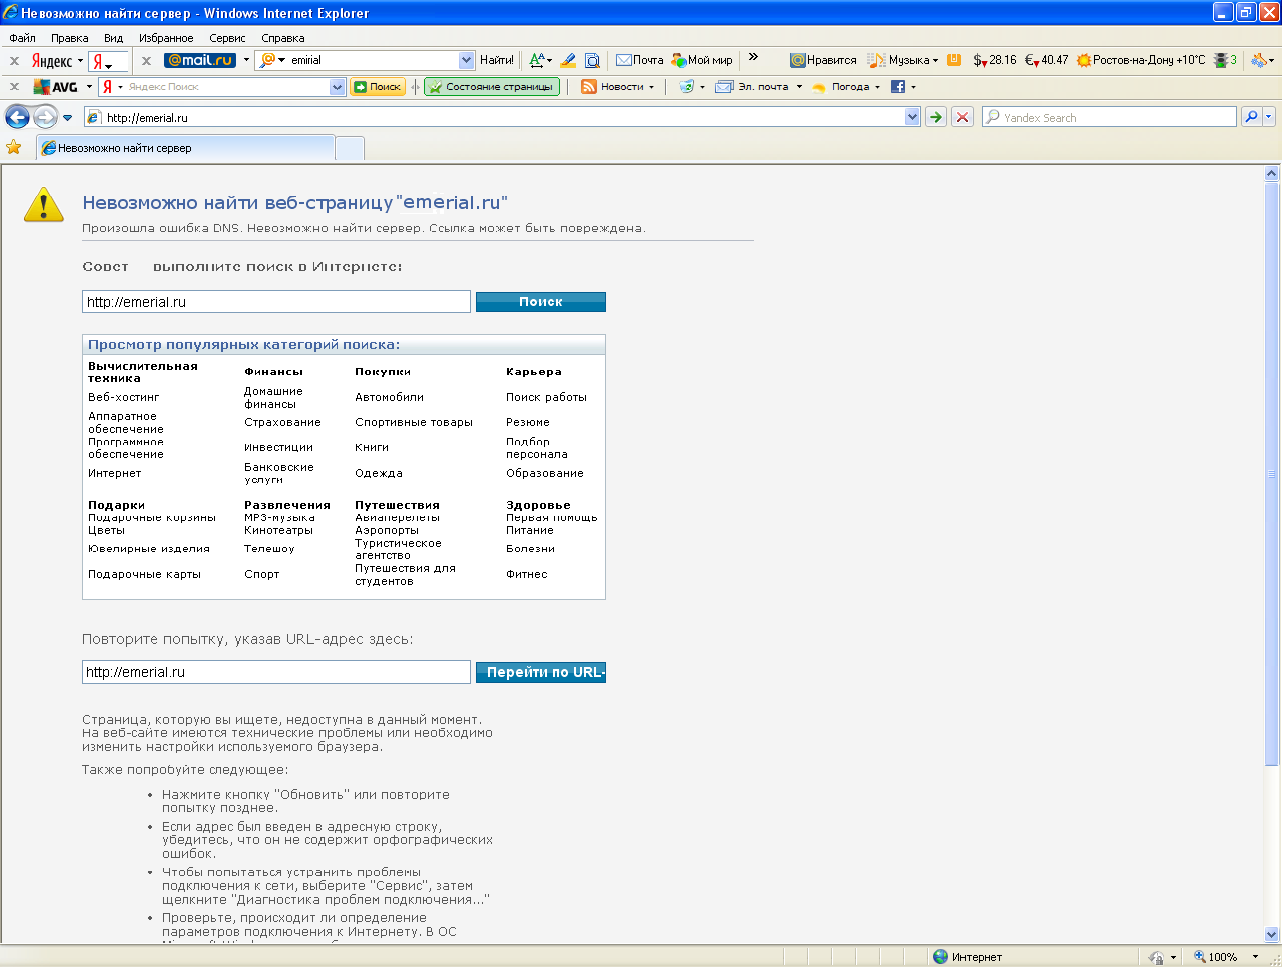Click the yellow Поиск button in the AVG toolbar
The width and height of the screenshot is (1283, 967).
[378, 87]
